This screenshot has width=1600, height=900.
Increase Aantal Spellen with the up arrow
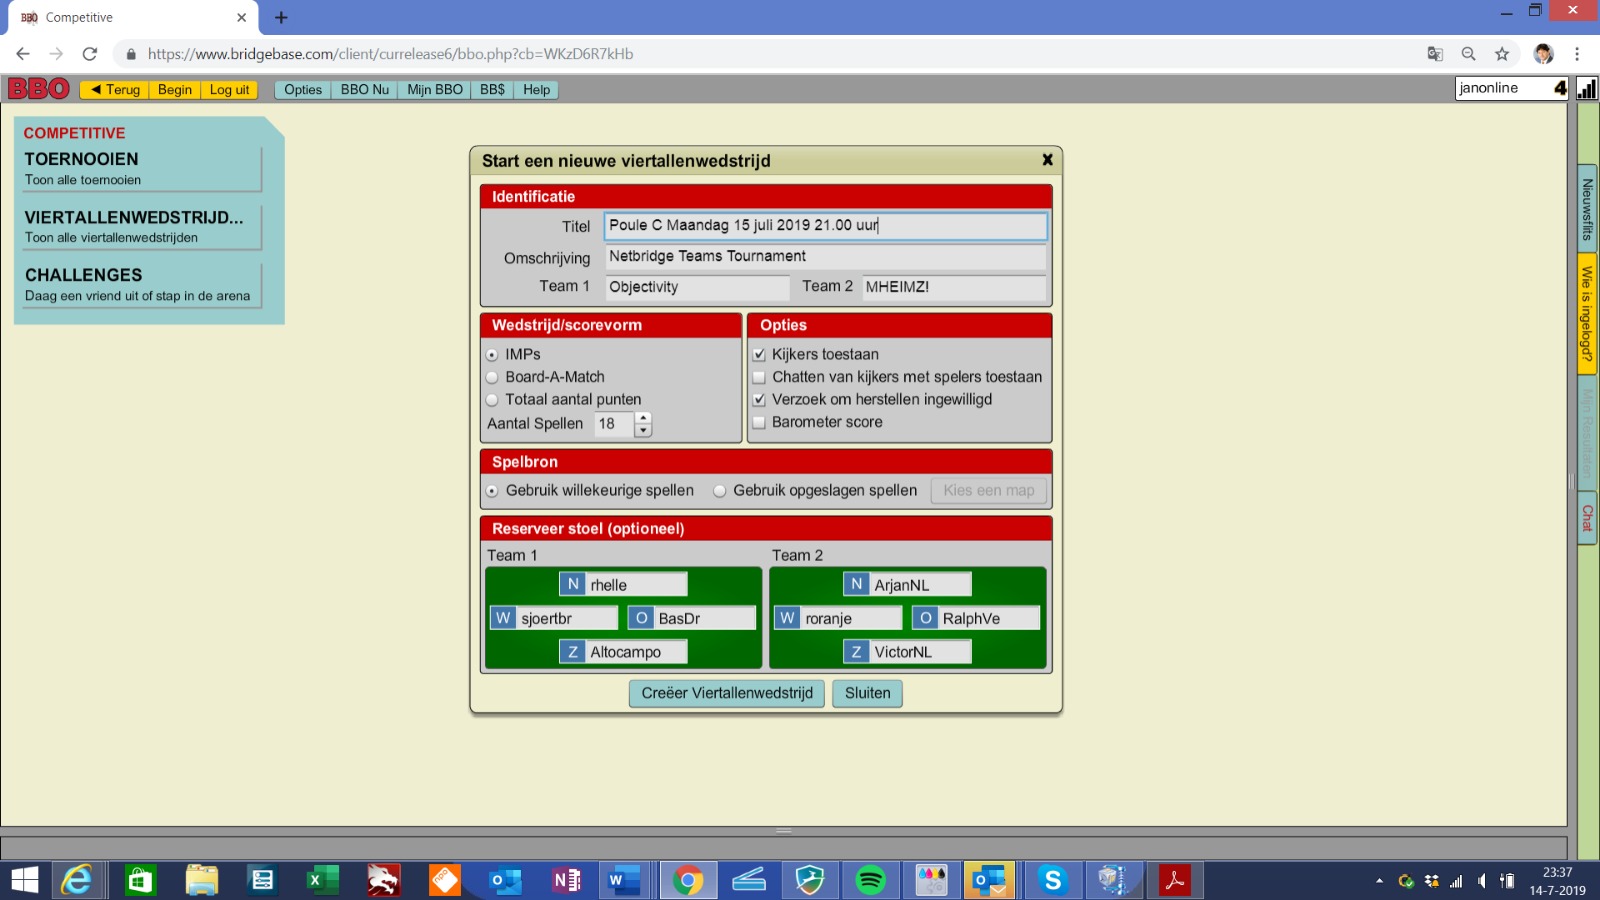click(x=643, y=418)
